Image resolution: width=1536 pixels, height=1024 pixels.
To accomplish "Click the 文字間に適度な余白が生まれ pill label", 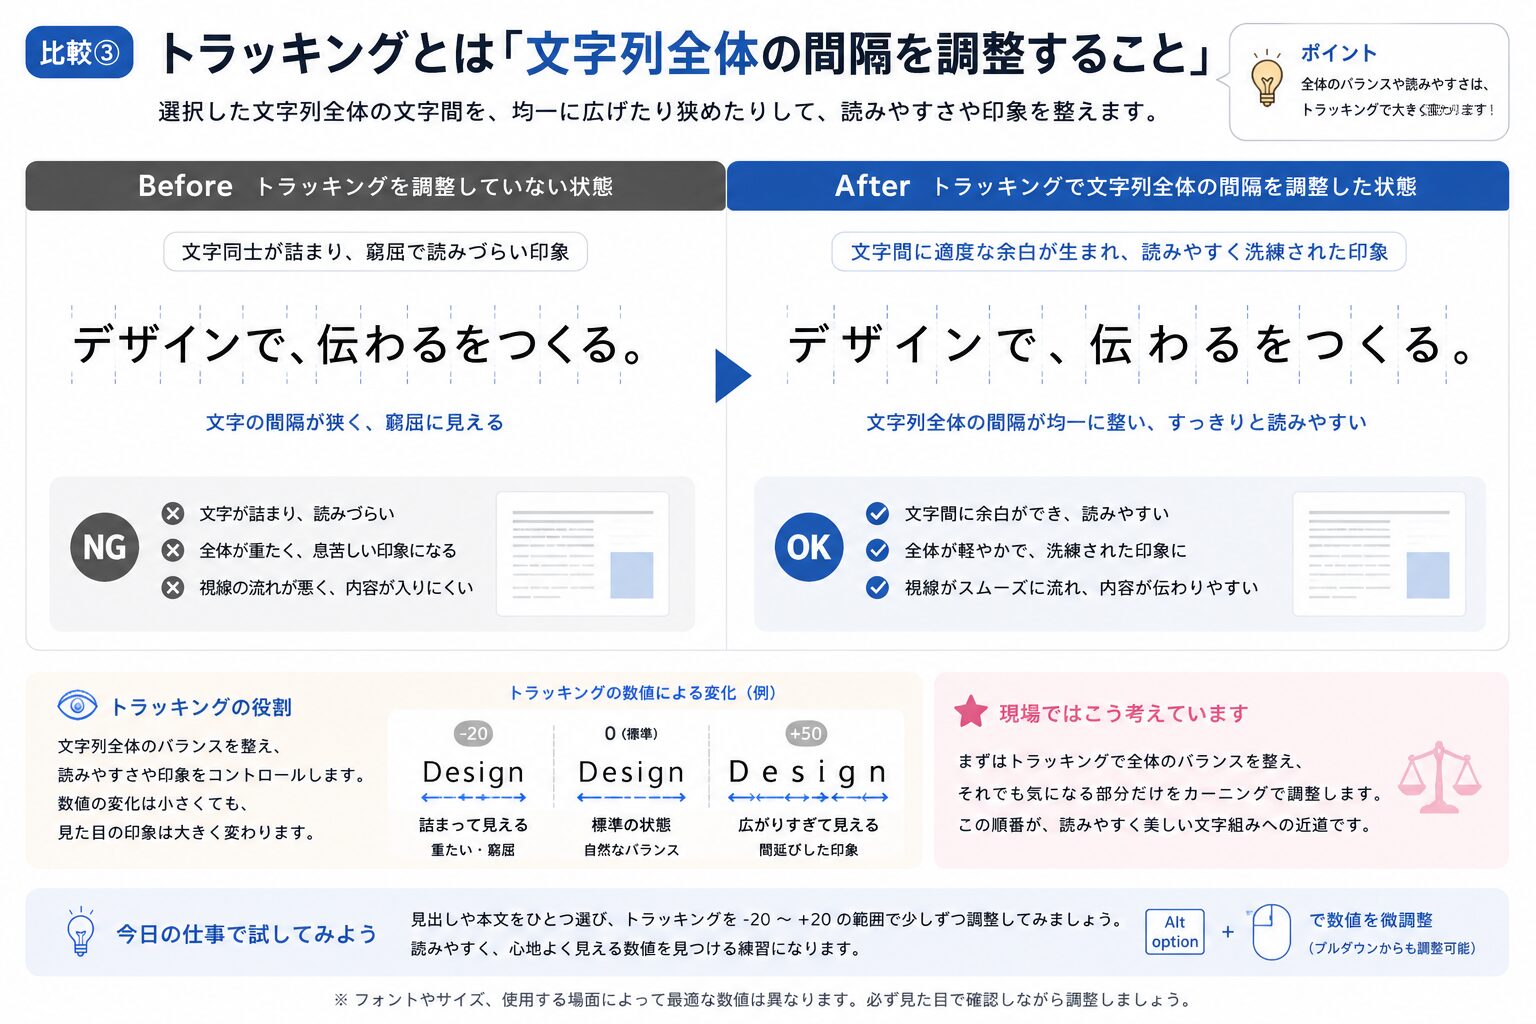I will pos(1119,252).
